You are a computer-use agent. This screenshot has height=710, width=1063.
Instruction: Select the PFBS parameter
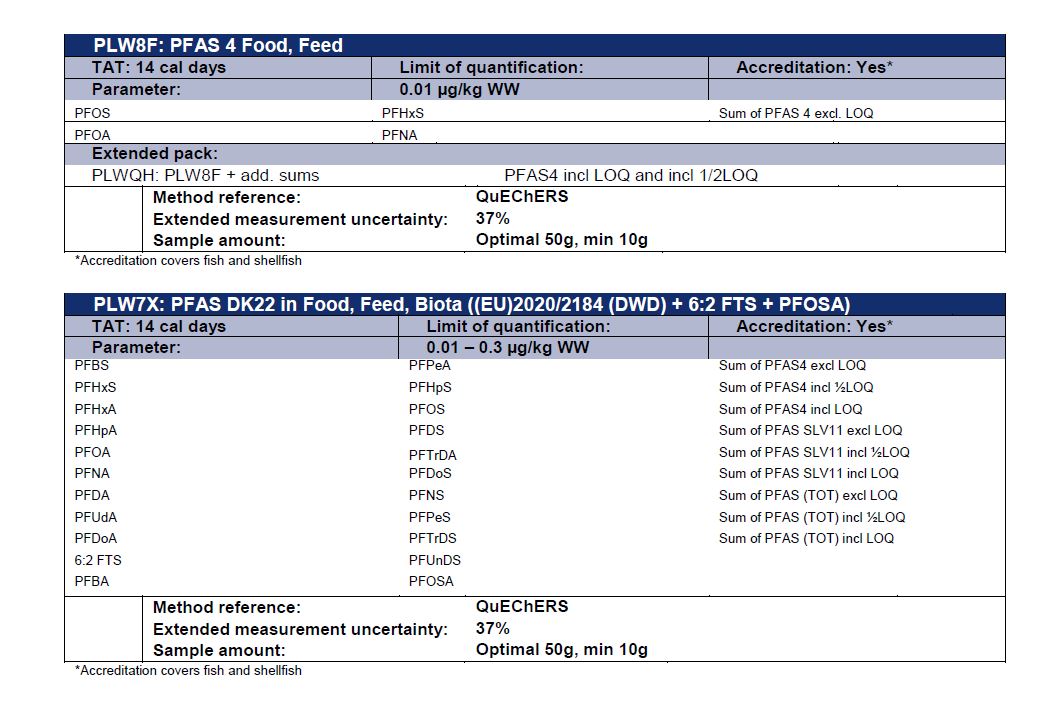[92, 365]
